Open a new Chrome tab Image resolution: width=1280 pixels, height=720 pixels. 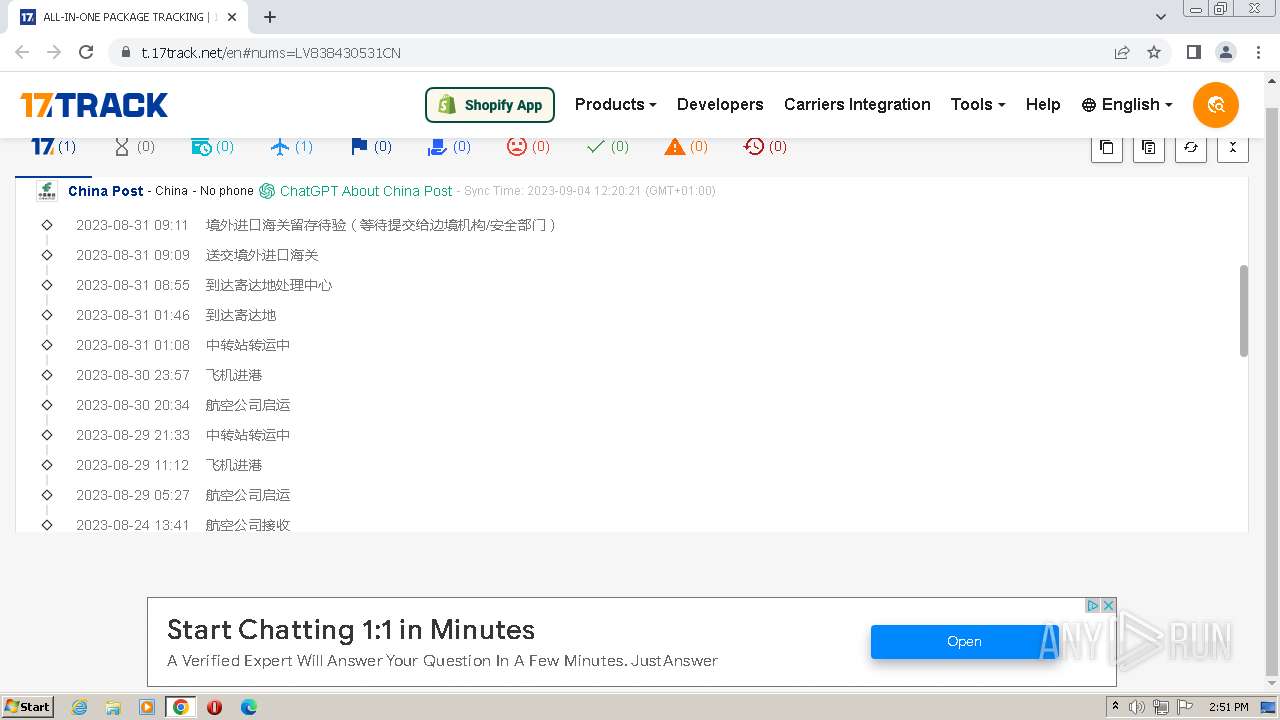tap(270, 17)
